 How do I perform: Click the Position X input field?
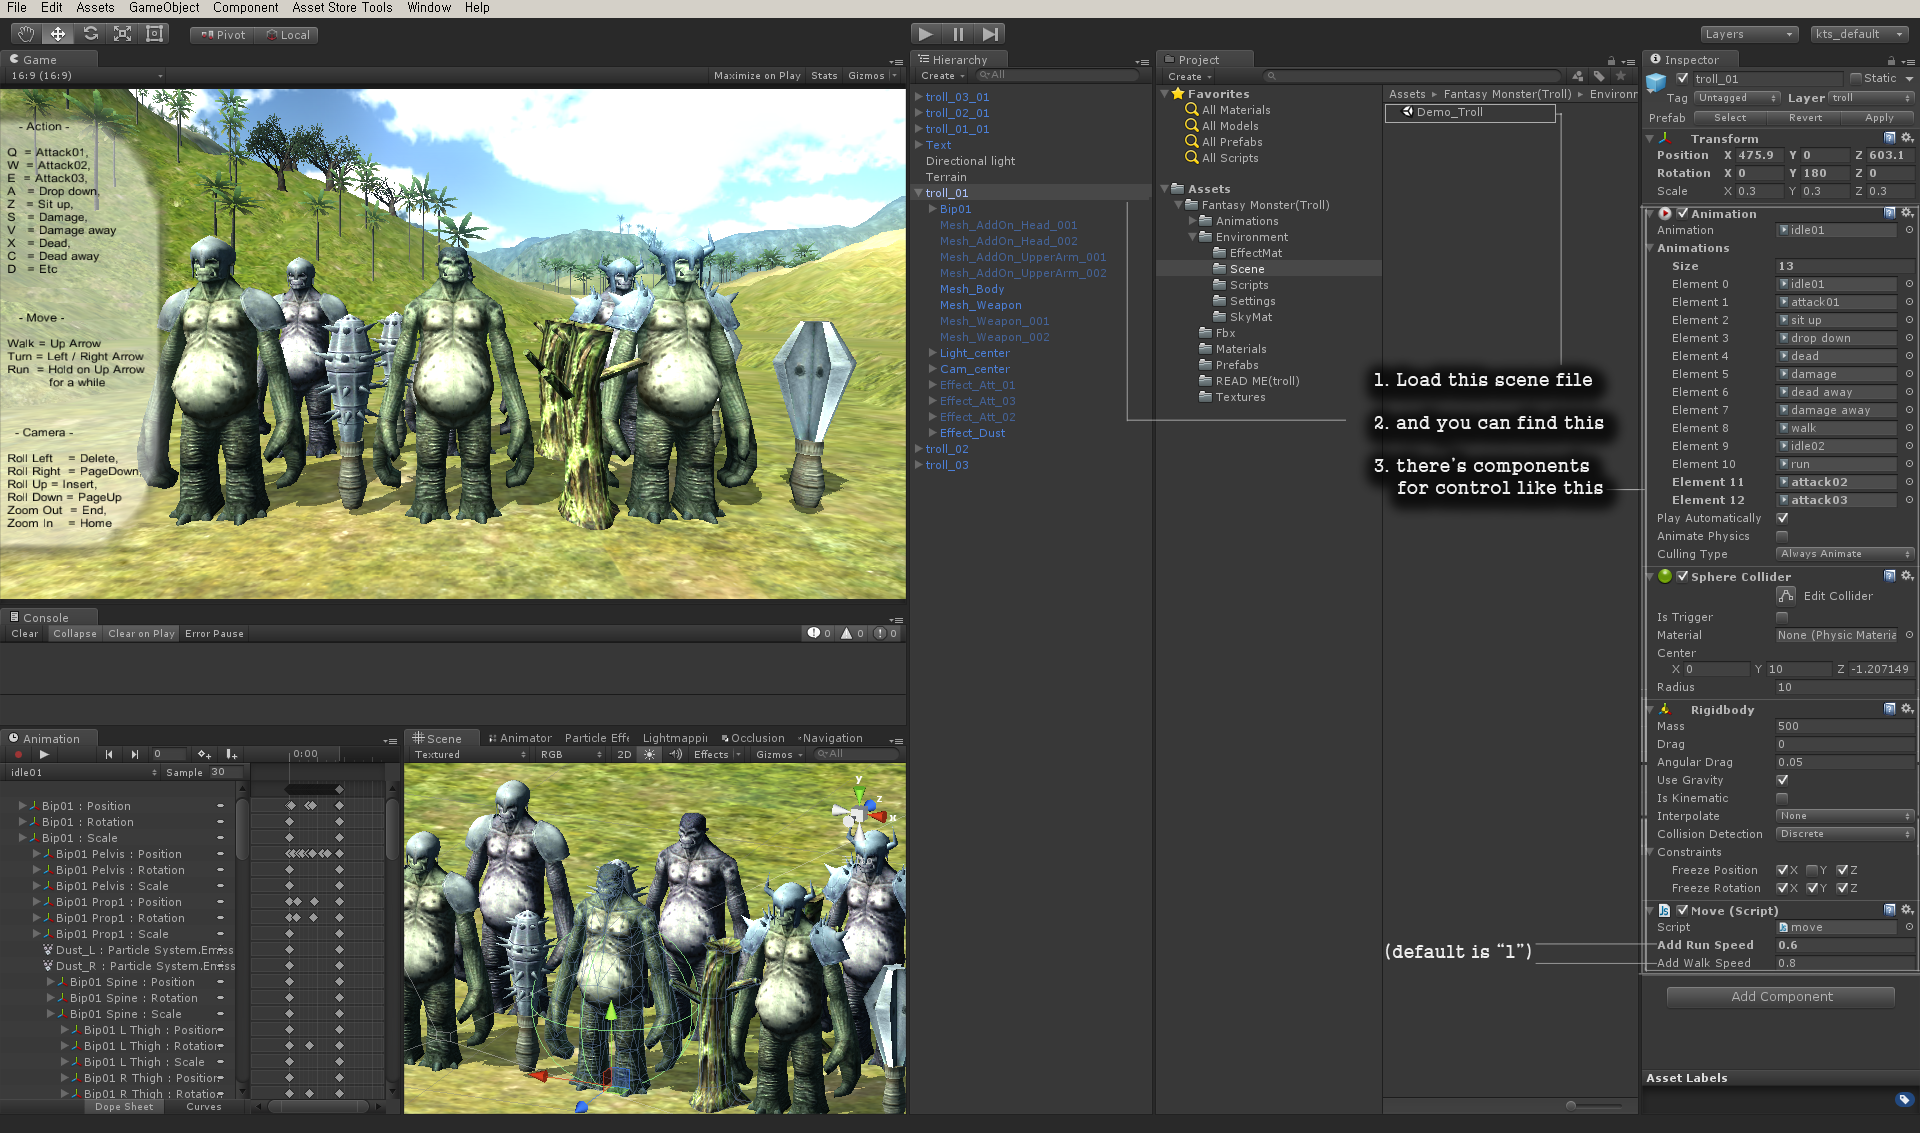(1759, 155)
